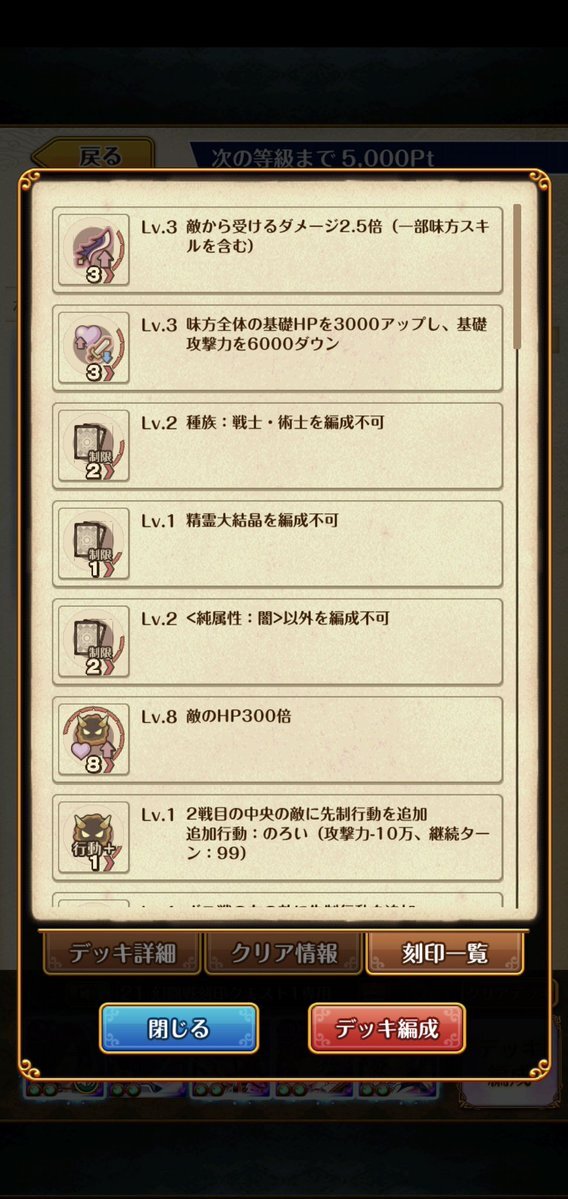Tap the Lv.1 精霊大結晶 restriction card icon
Screen dimensions: 568x1199
click(94, 544)
